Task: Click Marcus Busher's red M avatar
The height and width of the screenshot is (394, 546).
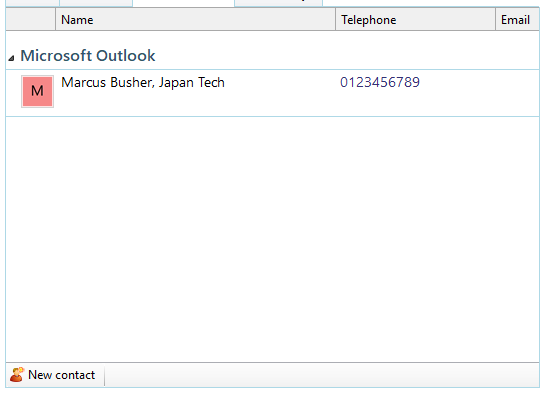Action: coord(38,91)
